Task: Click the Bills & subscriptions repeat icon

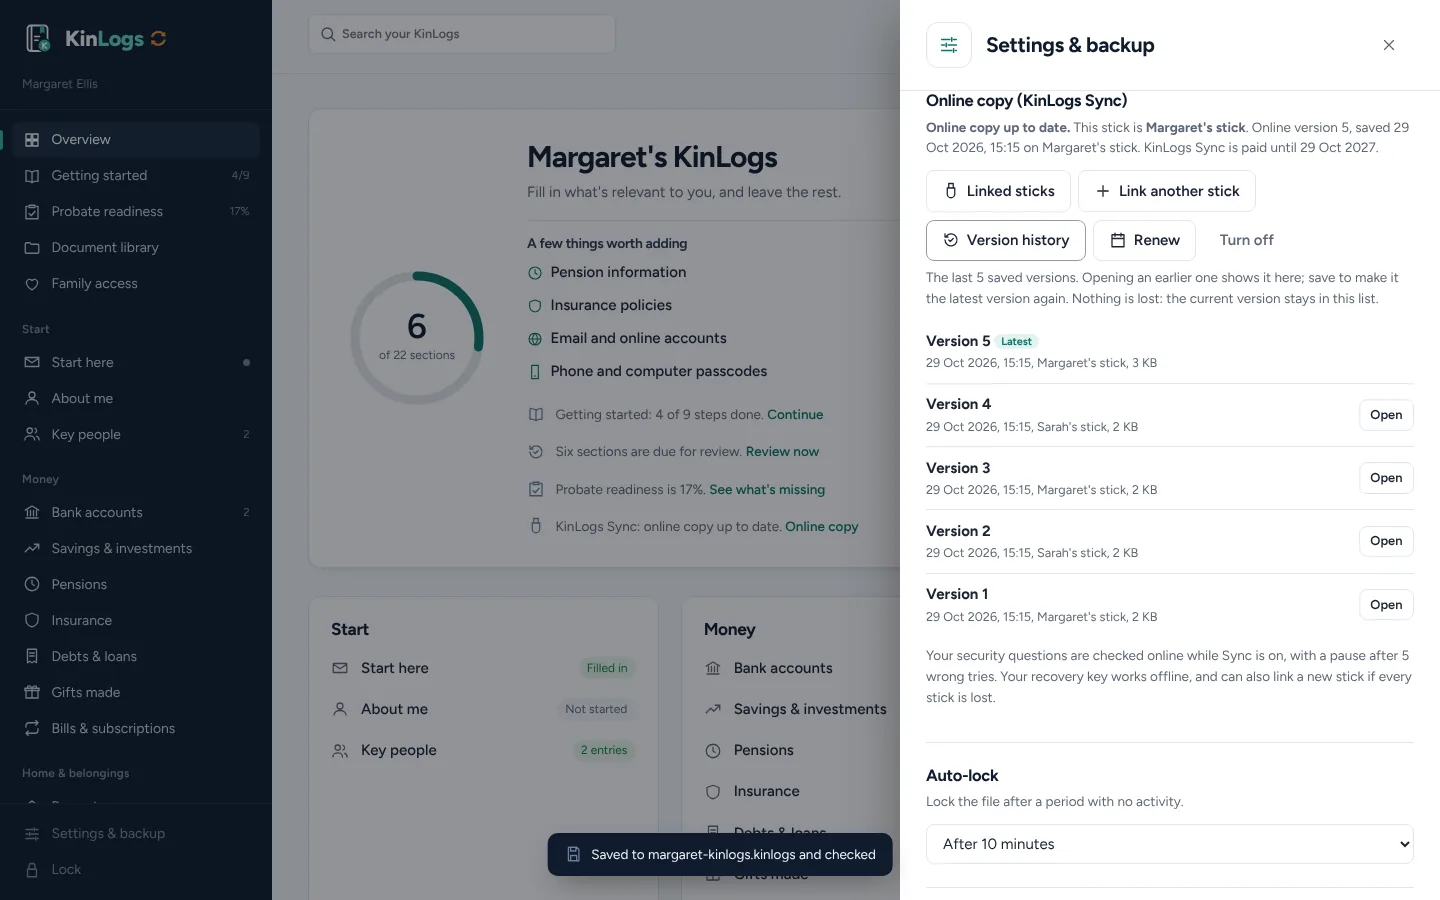Action: (x=32, y=728)
